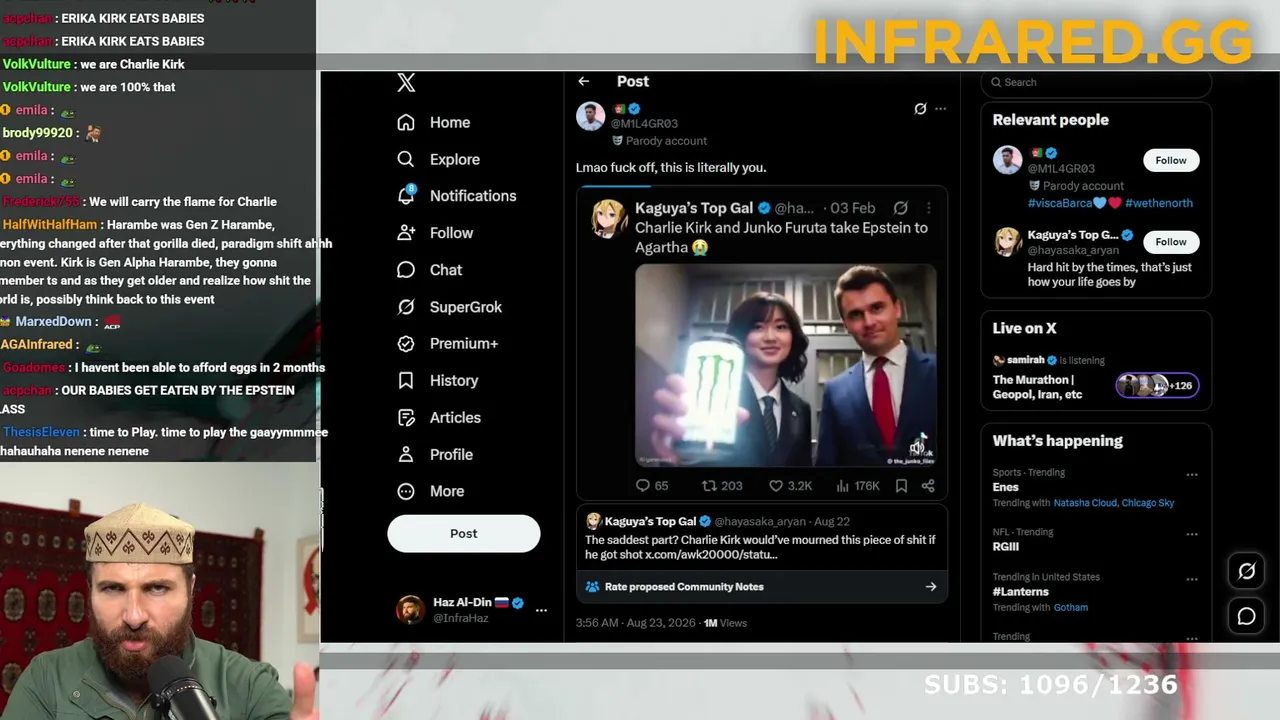Click the #viscaBarca hashtag link
The height and width of the screenshot is (720, 1280).
click(1060, 203)
